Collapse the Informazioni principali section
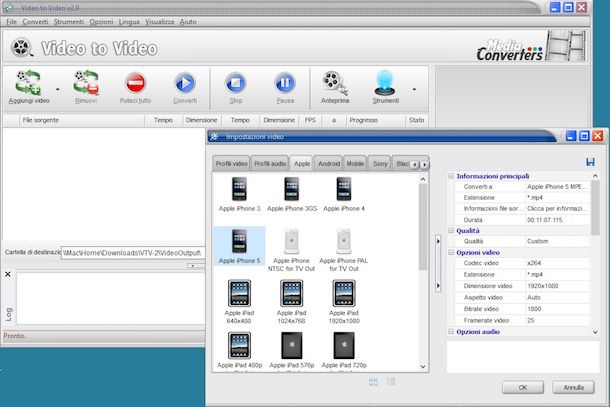 [451, 176]
